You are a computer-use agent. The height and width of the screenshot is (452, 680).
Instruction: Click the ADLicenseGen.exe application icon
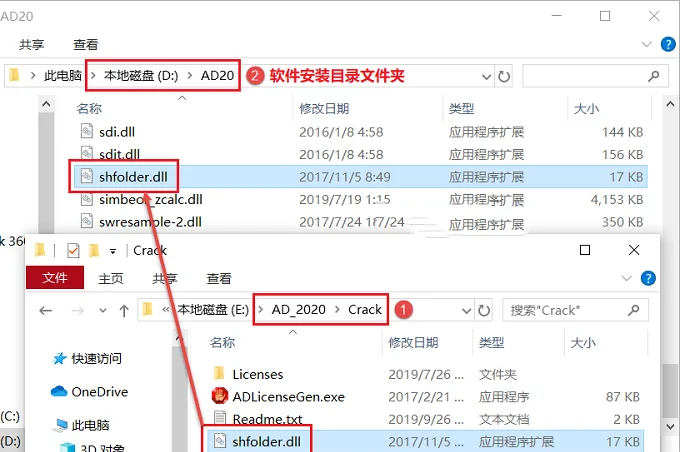point(220,396)
